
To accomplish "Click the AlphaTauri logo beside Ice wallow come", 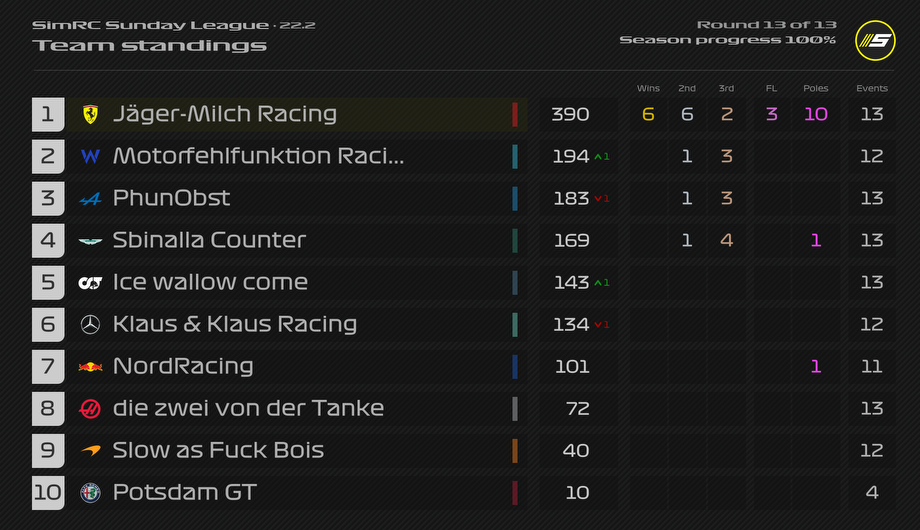I will tap(90, 283).
